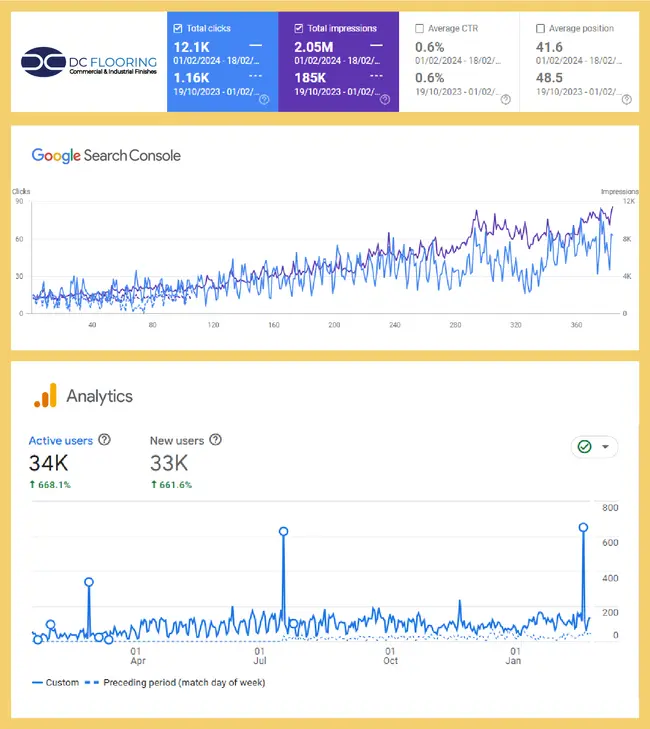The height and width of the screenshot is (729, 650).
Task: Click the 12K impressions axis label
Action: pos(629,201)
